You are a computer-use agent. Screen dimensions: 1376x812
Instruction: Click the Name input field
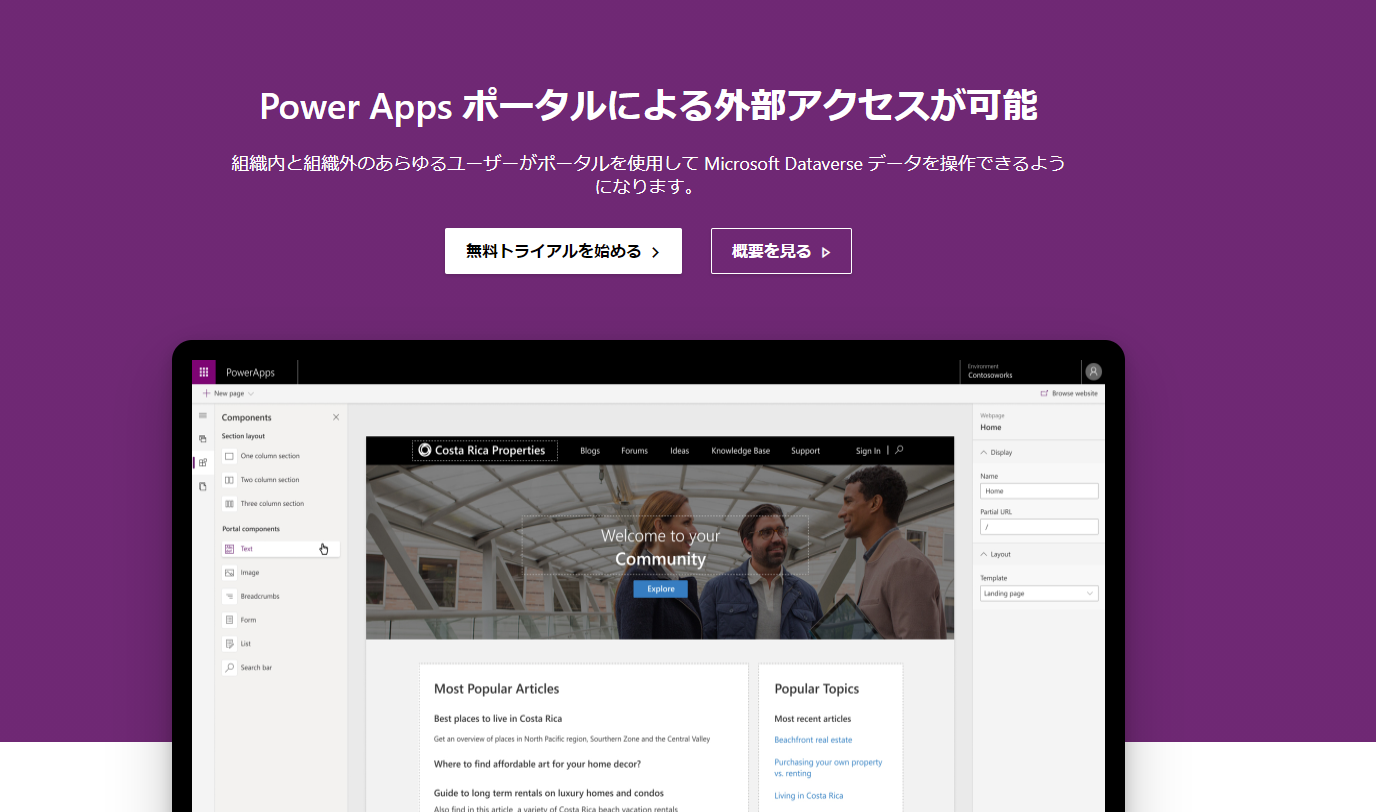pyautogui.click(x=1039, y=491)
